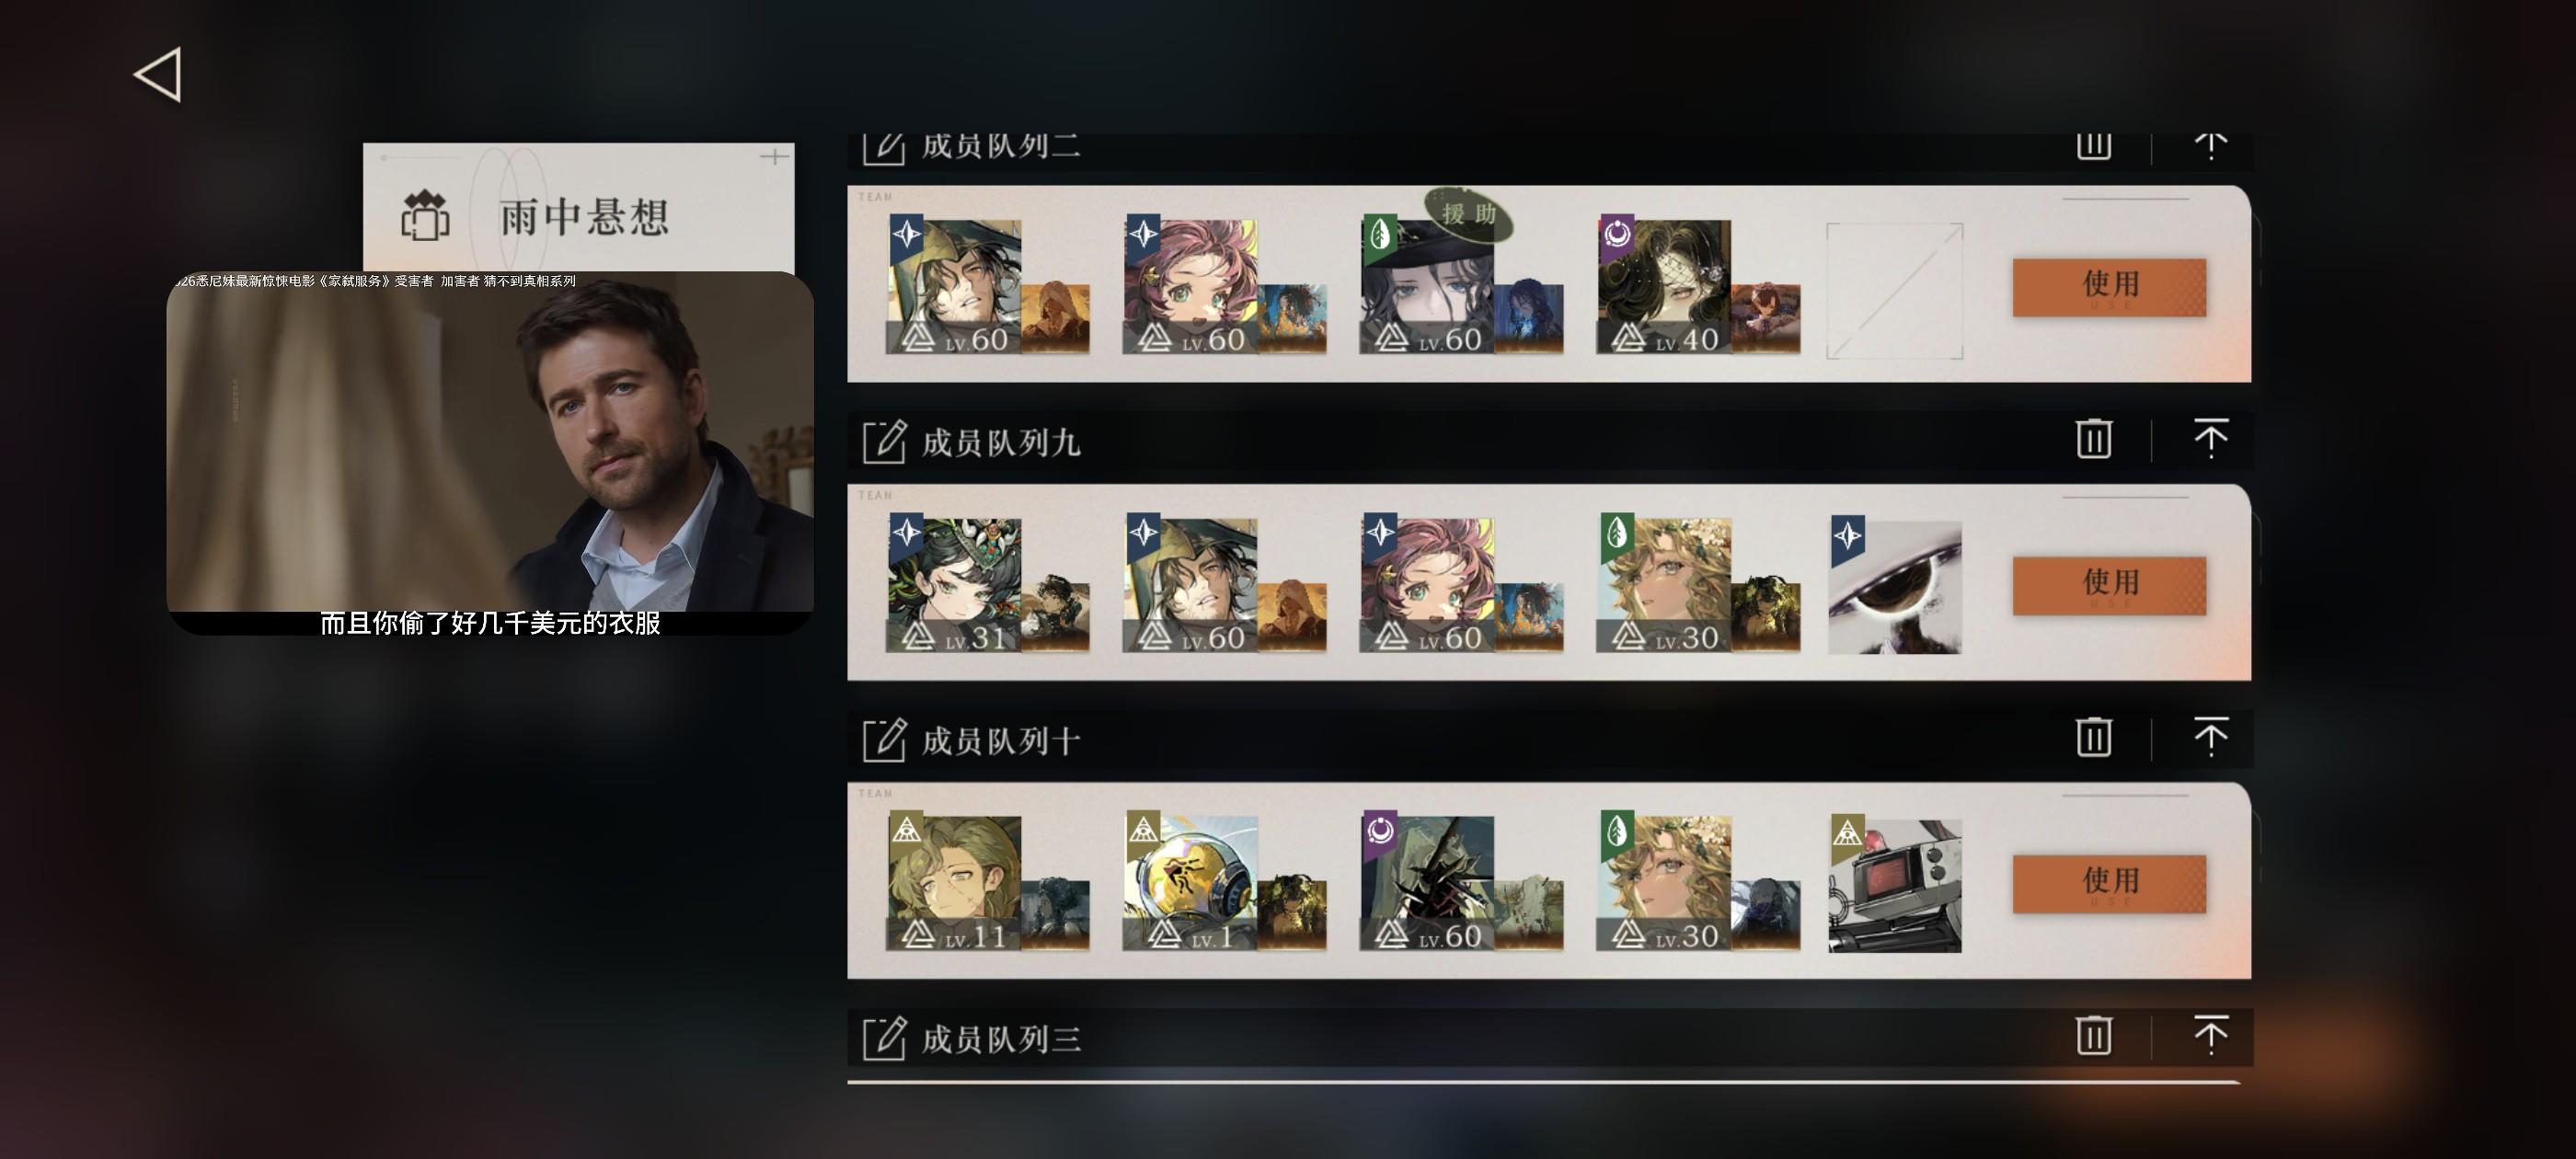Screen dimensions: 2576x1159
Task: Use team 成员队列十
Action: [x=2109, y=883]
